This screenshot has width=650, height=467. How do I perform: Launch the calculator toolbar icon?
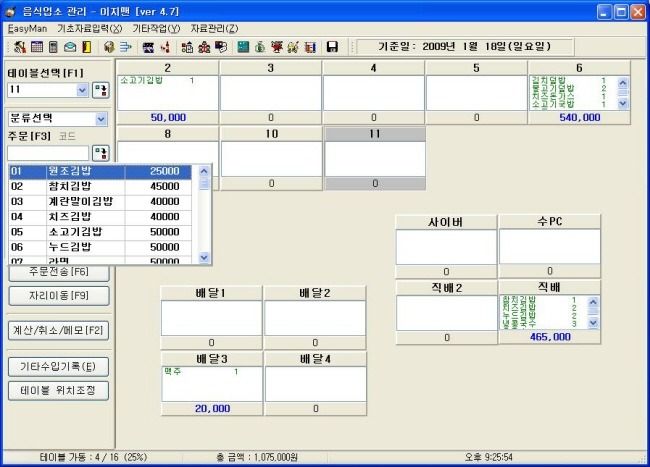53,47
